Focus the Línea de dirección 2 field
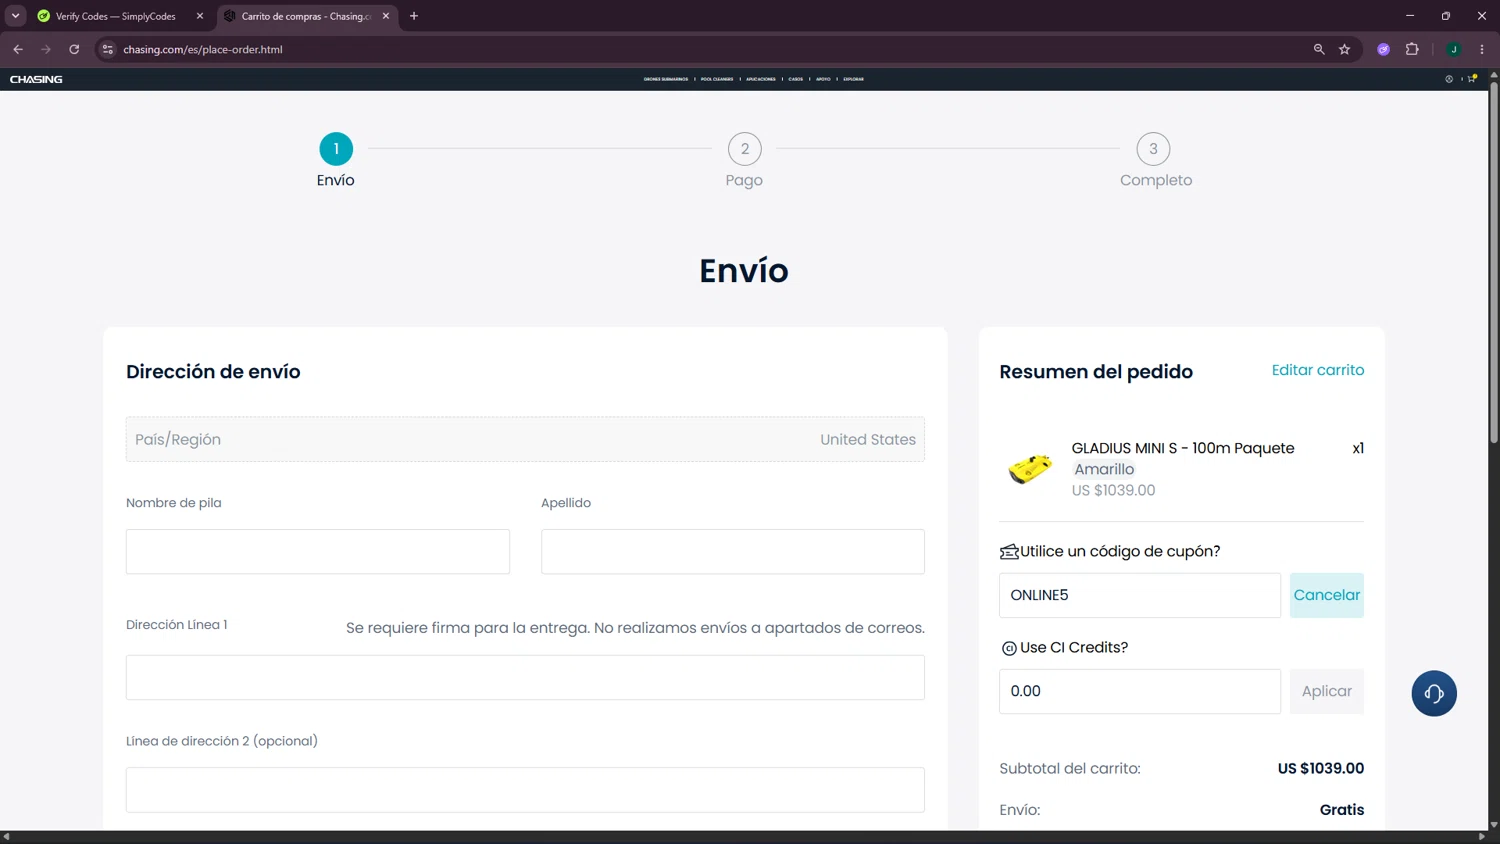Screen dimensions: 1500x844 point(525,790)
